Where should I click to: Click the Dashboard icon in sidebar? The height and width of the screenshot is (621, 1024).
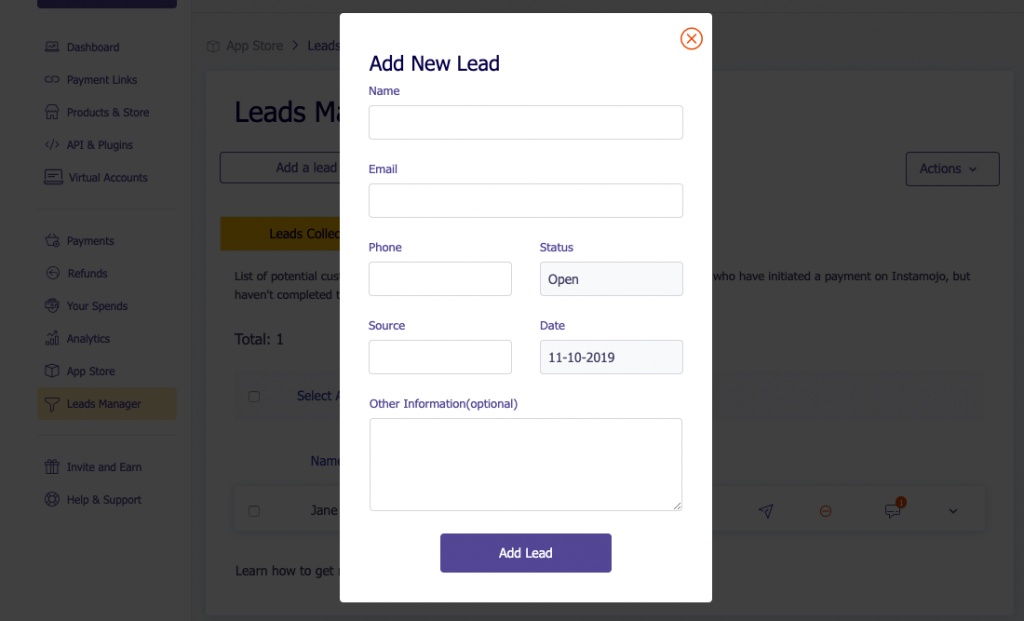[x=53, y=47]
